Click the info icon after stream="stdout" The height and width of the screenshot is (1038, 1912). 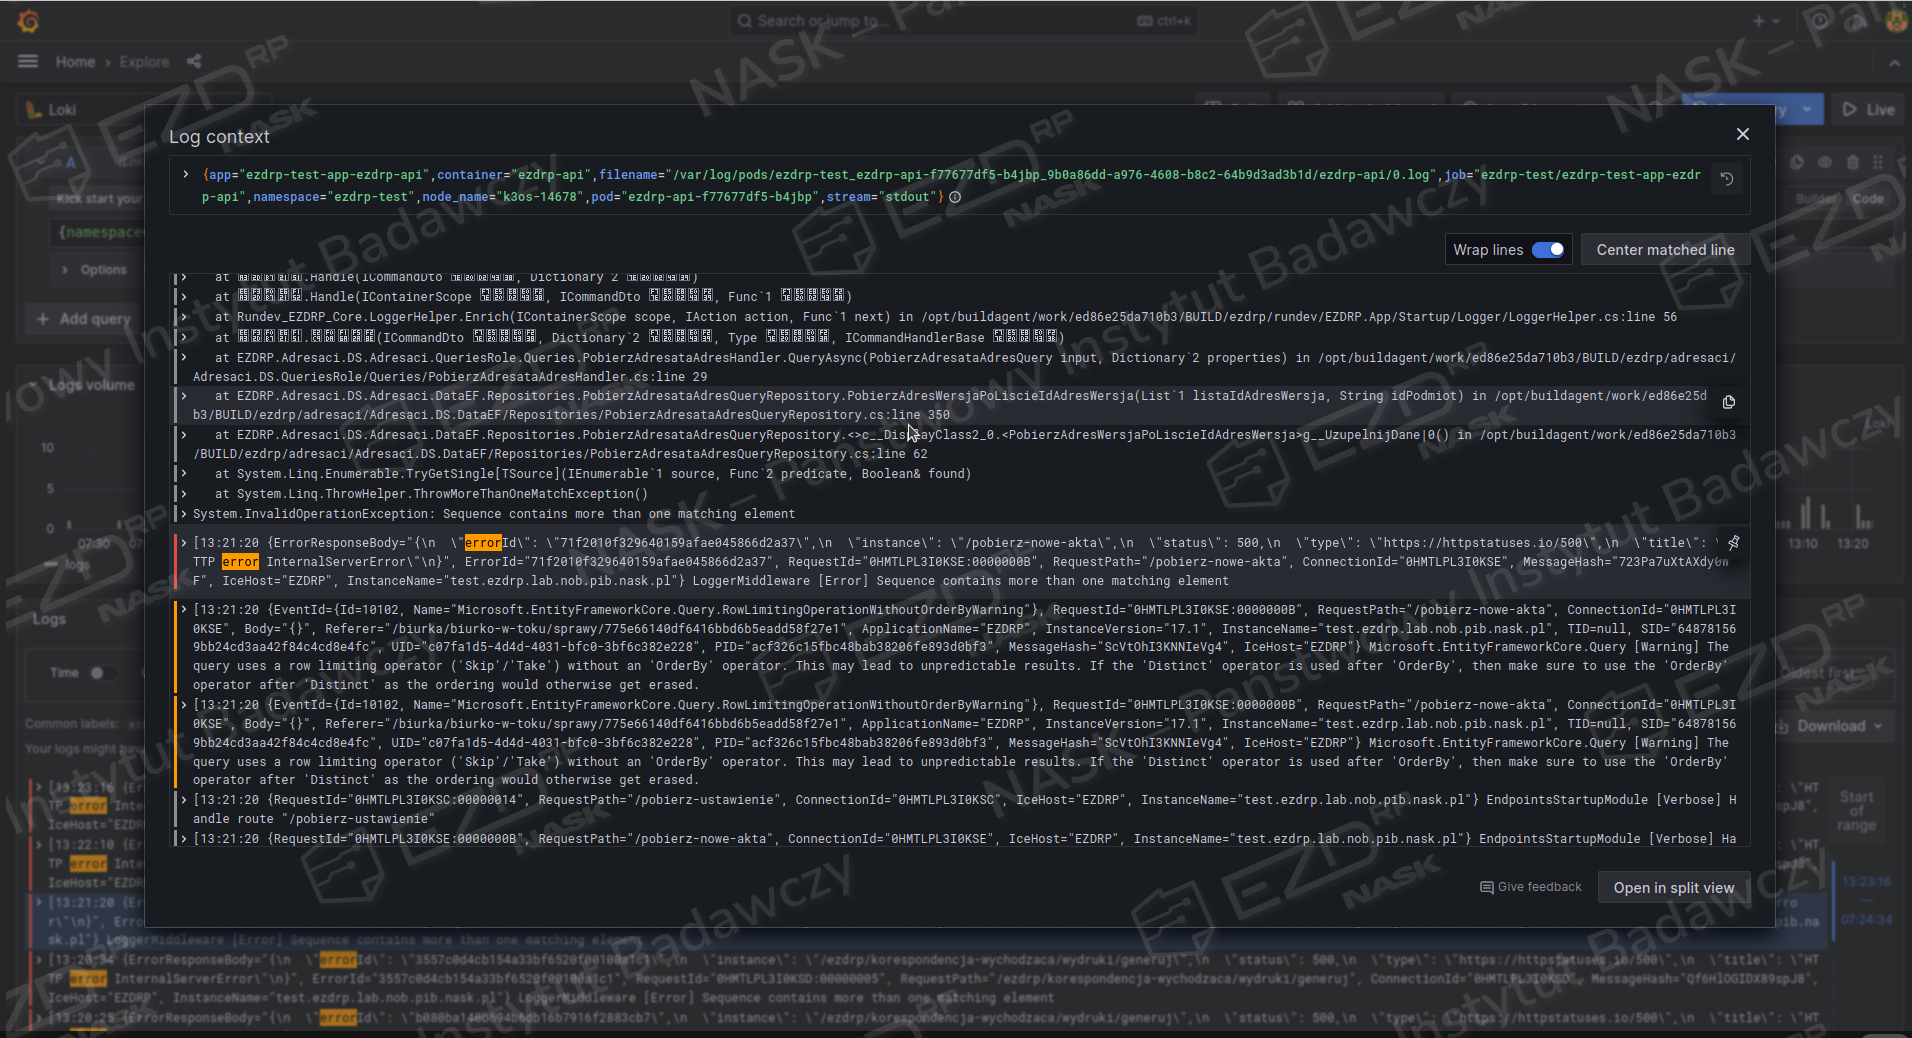[955, 197]
